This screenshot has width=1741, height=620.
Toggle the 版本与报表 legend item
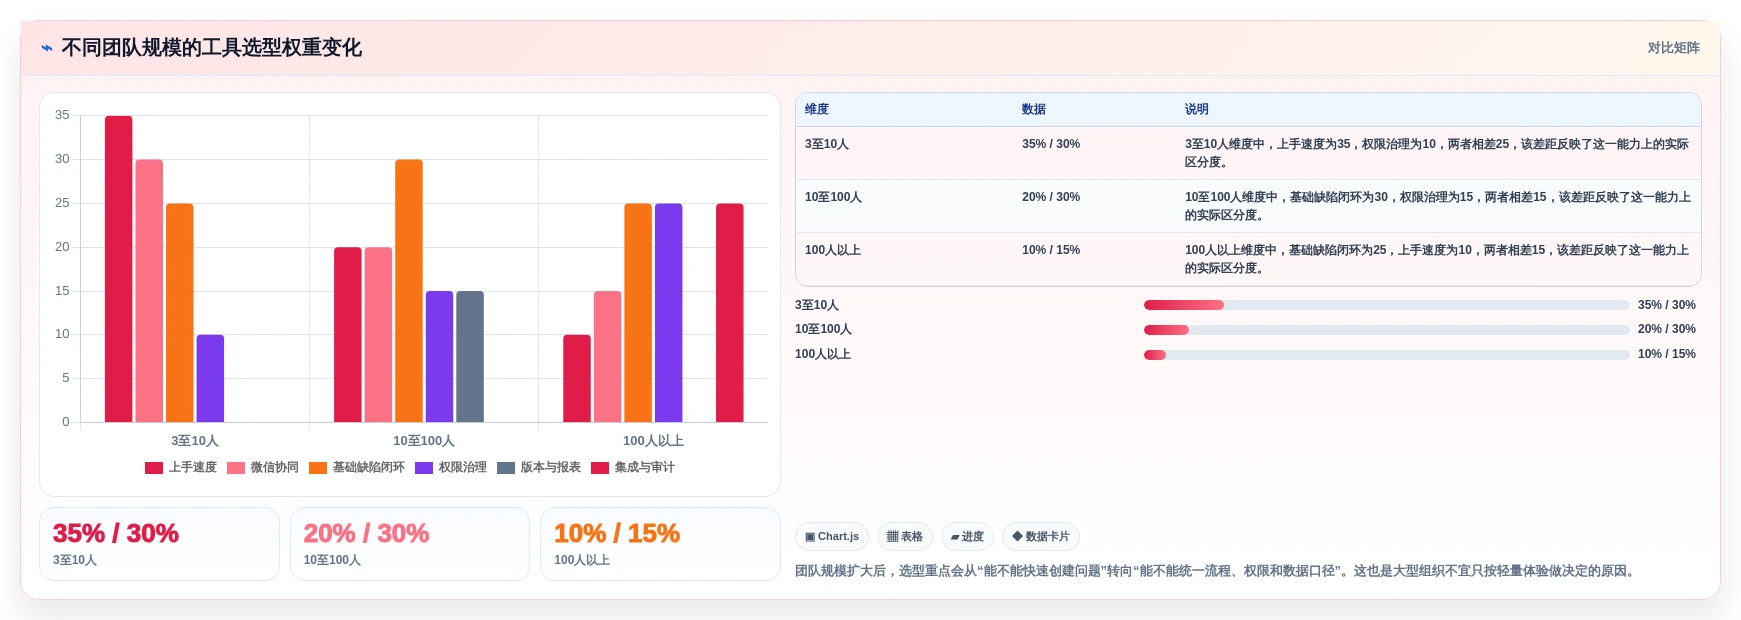(x=539, y=467)
